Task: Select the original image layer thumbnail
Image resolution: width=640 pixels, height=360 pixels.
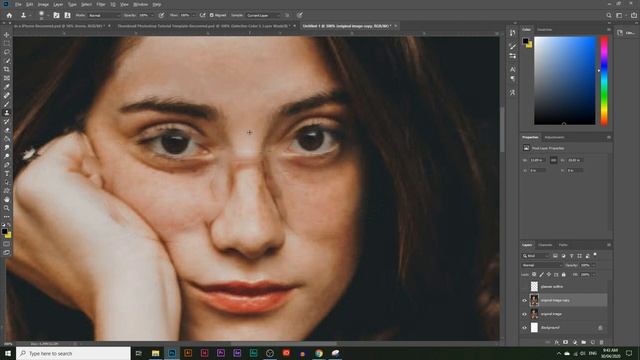Action: (534, 314)
